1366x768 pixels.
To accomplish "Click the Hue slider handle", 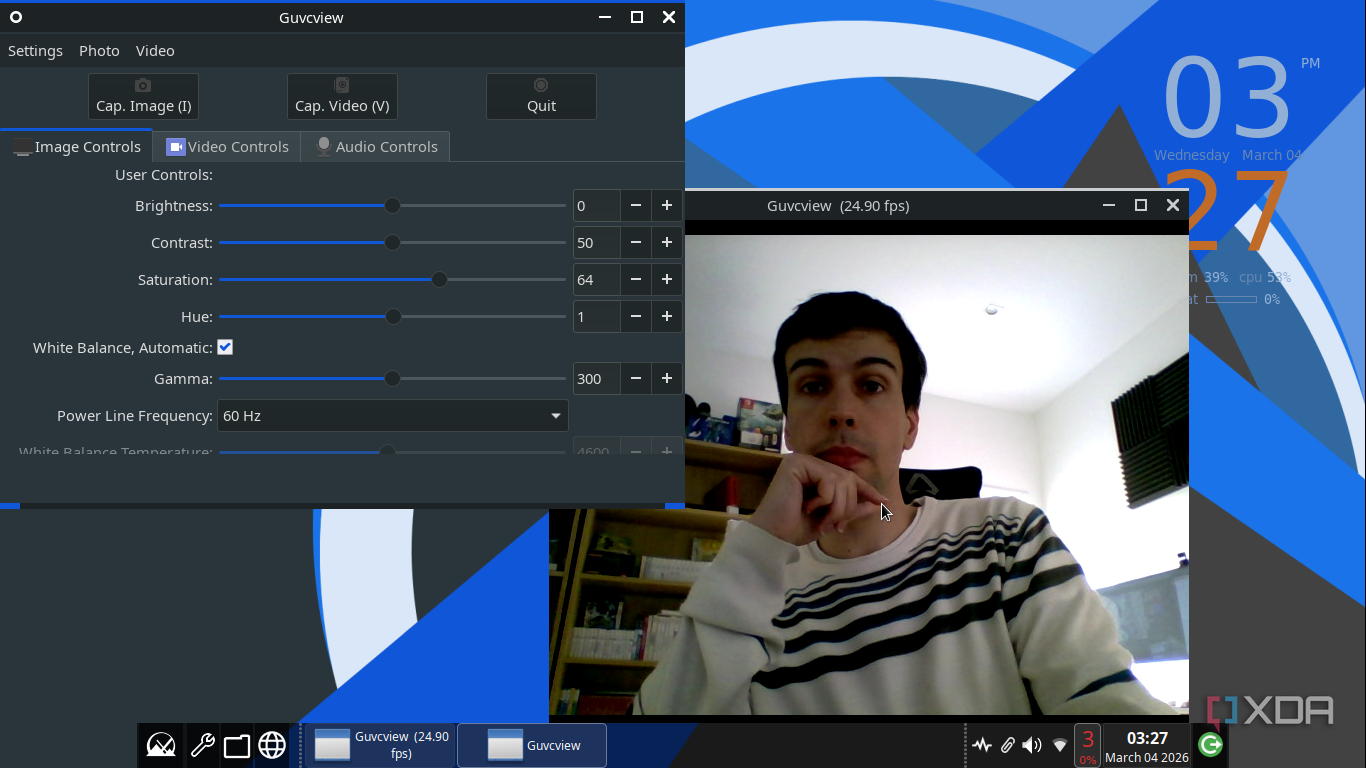I will [x=393, y=317].
